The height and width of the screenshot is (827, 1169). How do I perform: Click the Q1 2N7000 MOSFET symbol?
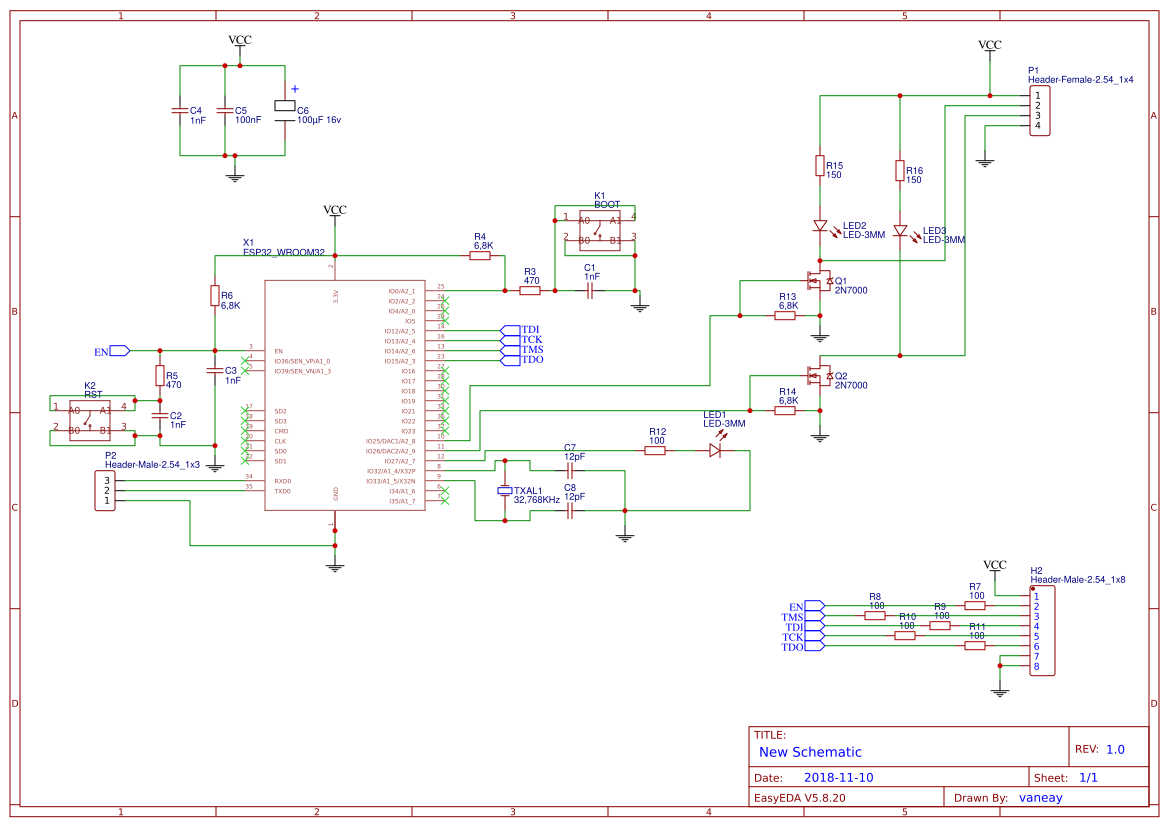click(820, 280)
